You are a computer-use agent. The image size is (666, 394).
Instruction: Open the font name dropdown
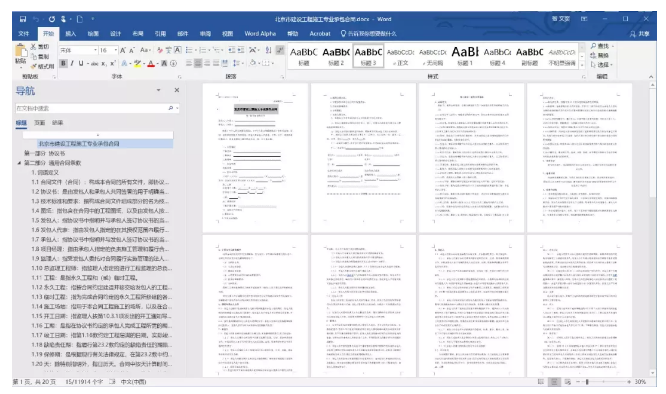[95, 50]
